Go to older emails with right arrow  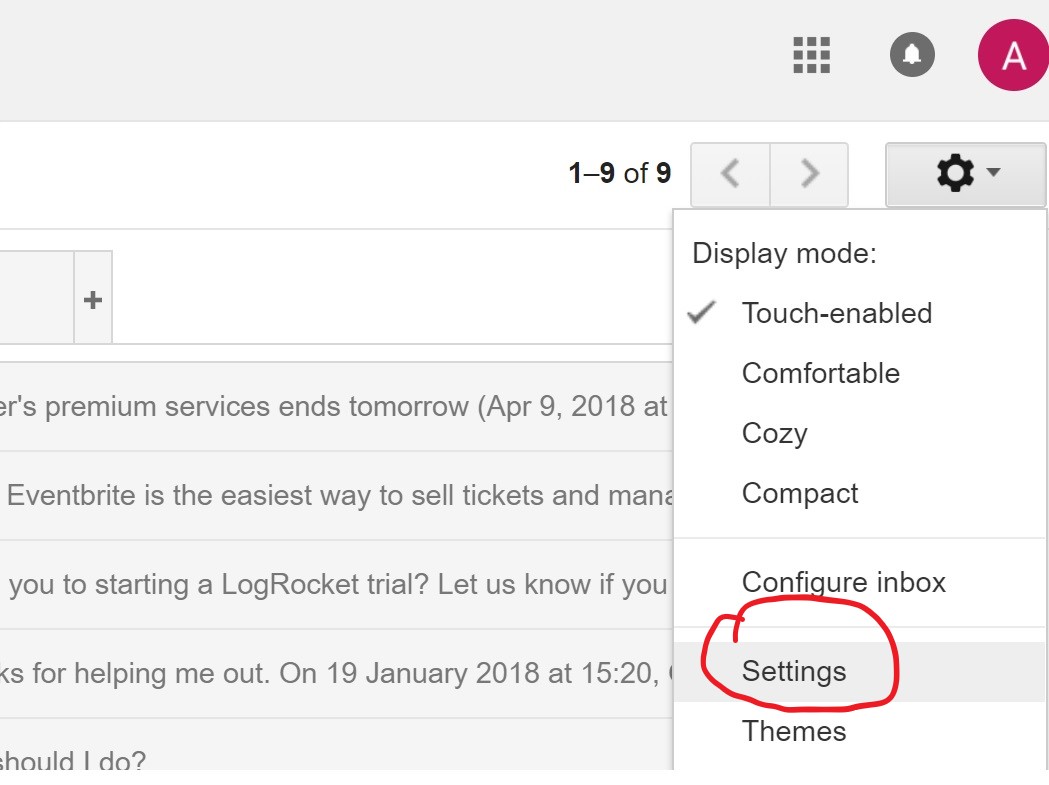pos(809,174)
